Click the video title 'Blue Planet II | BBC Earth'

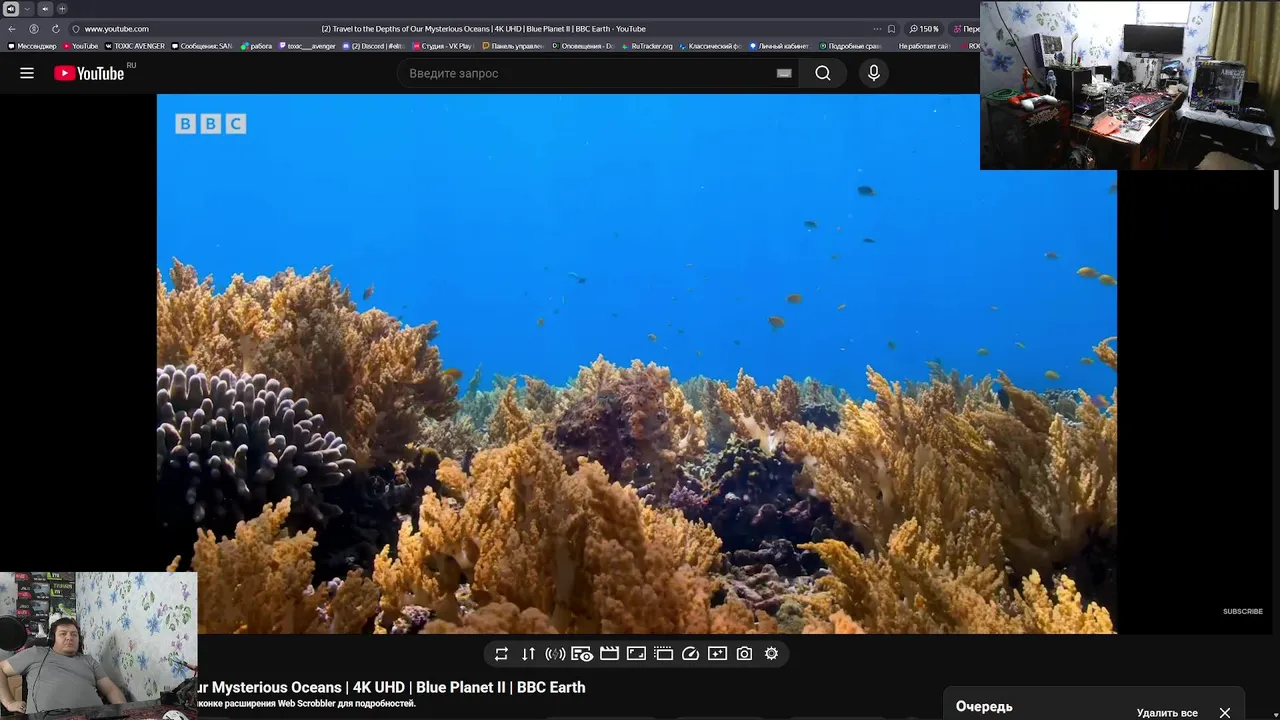pos(500,687)
